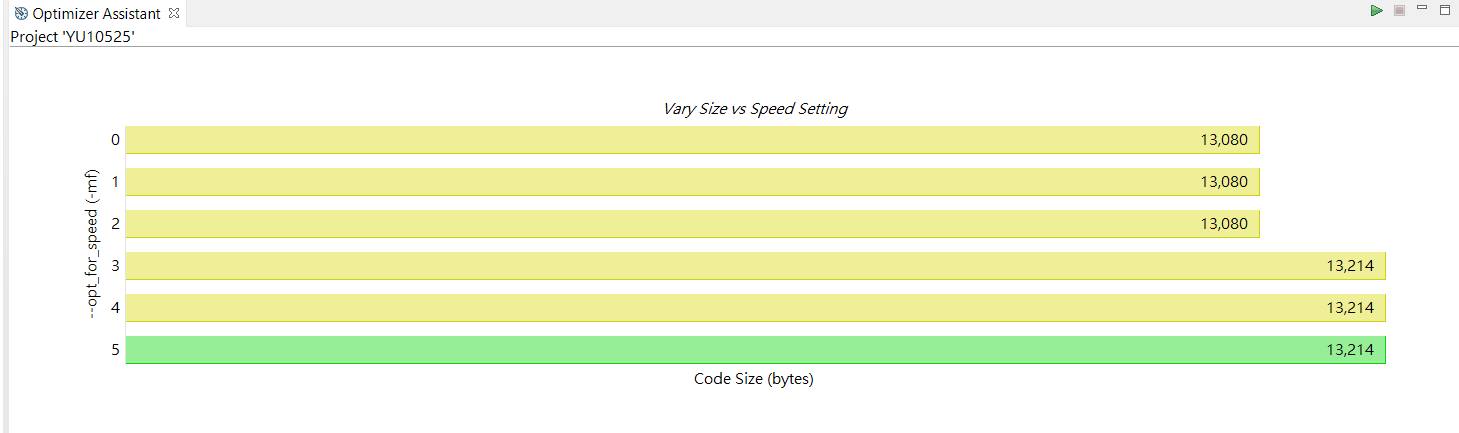This screenshot has height=433, width=1459.
Task: Close the Optimizer Assistant tab
Action: (174, 13)
